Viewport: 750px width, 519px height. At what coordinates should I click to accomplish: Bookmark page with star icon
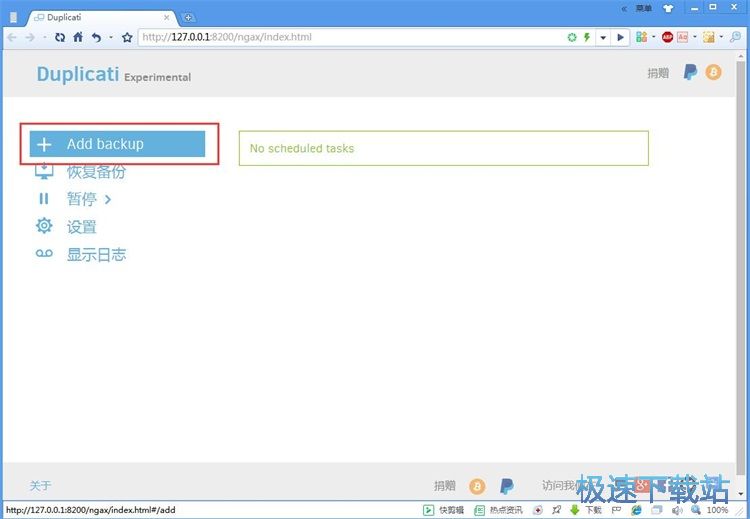coord(127,37)
